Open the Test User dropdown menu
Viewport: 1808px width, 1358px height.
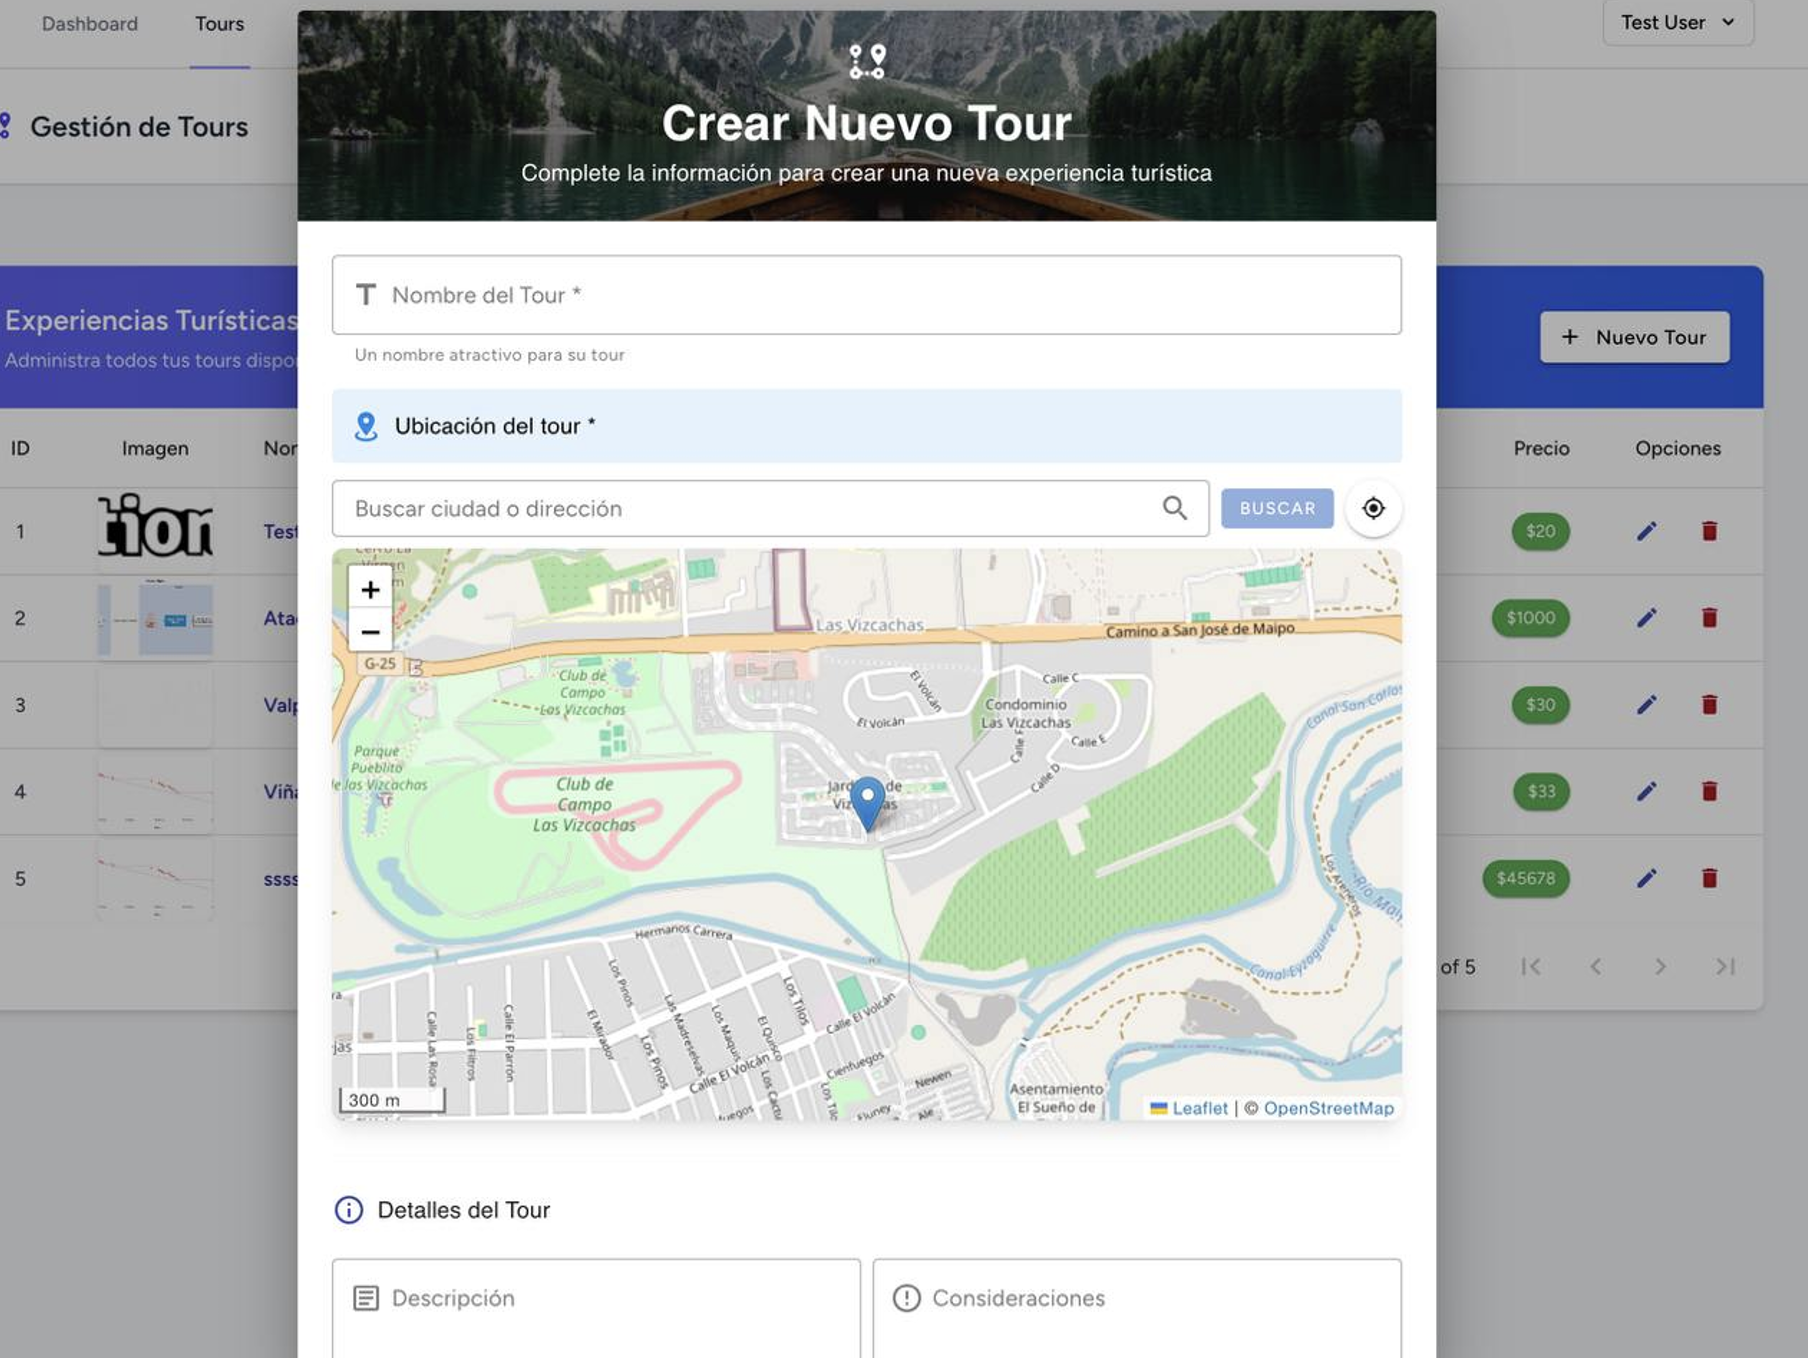(x=1677, y=23)
